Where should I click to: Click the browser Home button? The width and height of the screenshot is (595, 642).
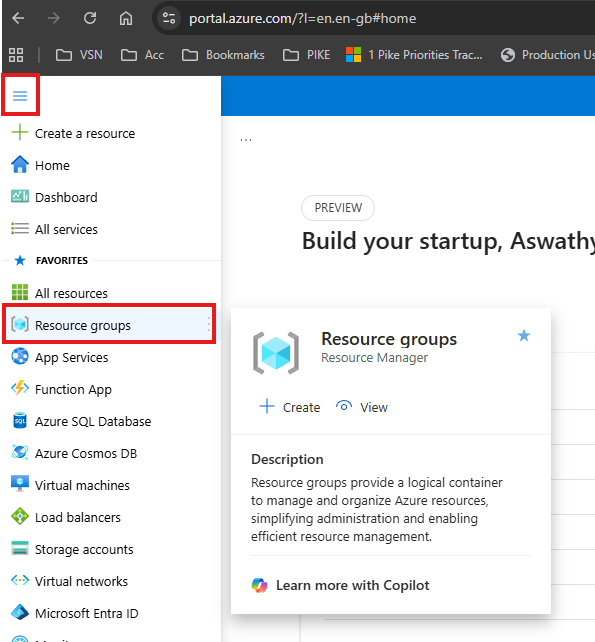126,18
